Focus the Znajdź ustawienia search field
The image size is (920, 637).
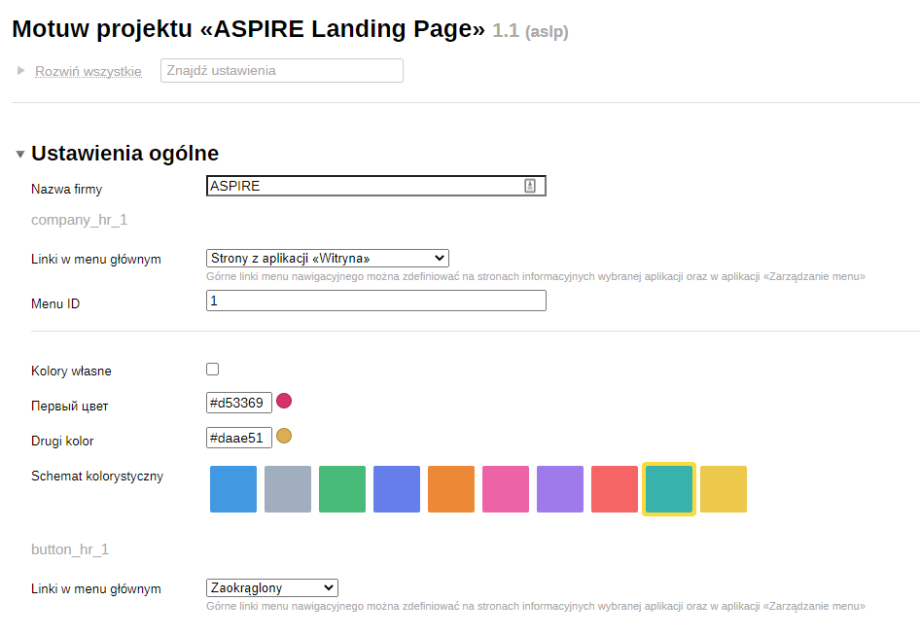pyautogui.click(x=281, y=71)
